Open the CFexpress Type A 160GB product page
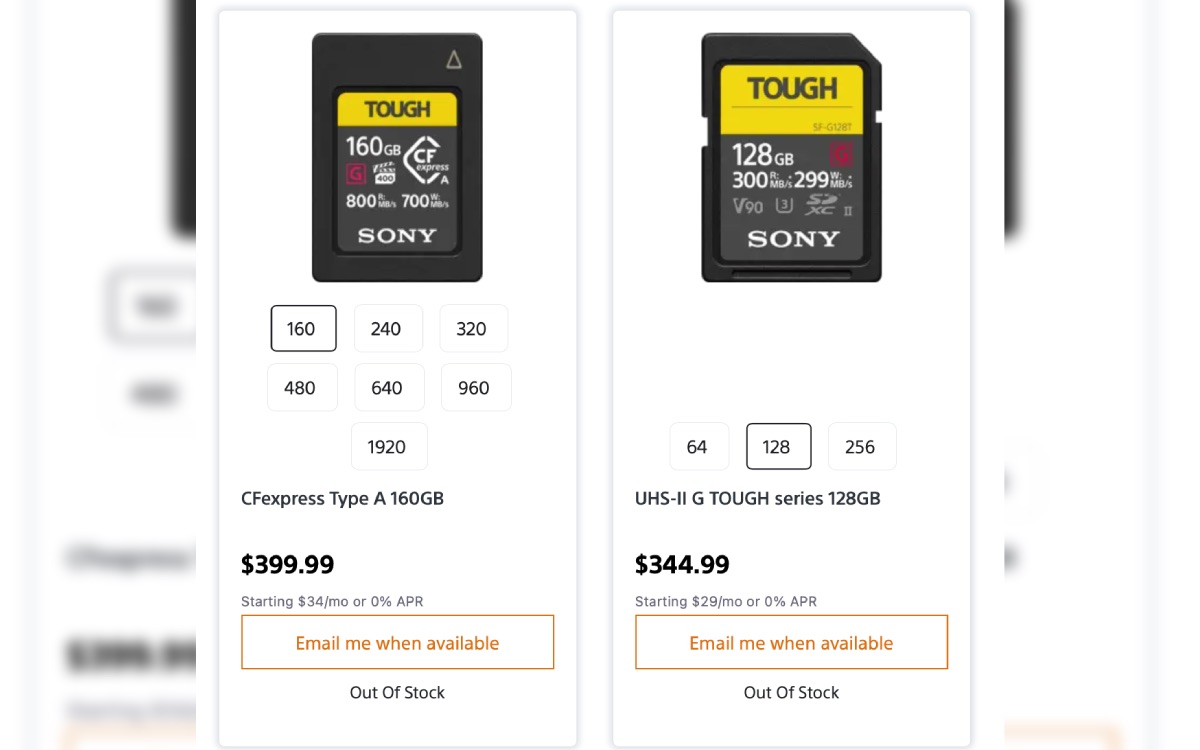 (342, 498)
